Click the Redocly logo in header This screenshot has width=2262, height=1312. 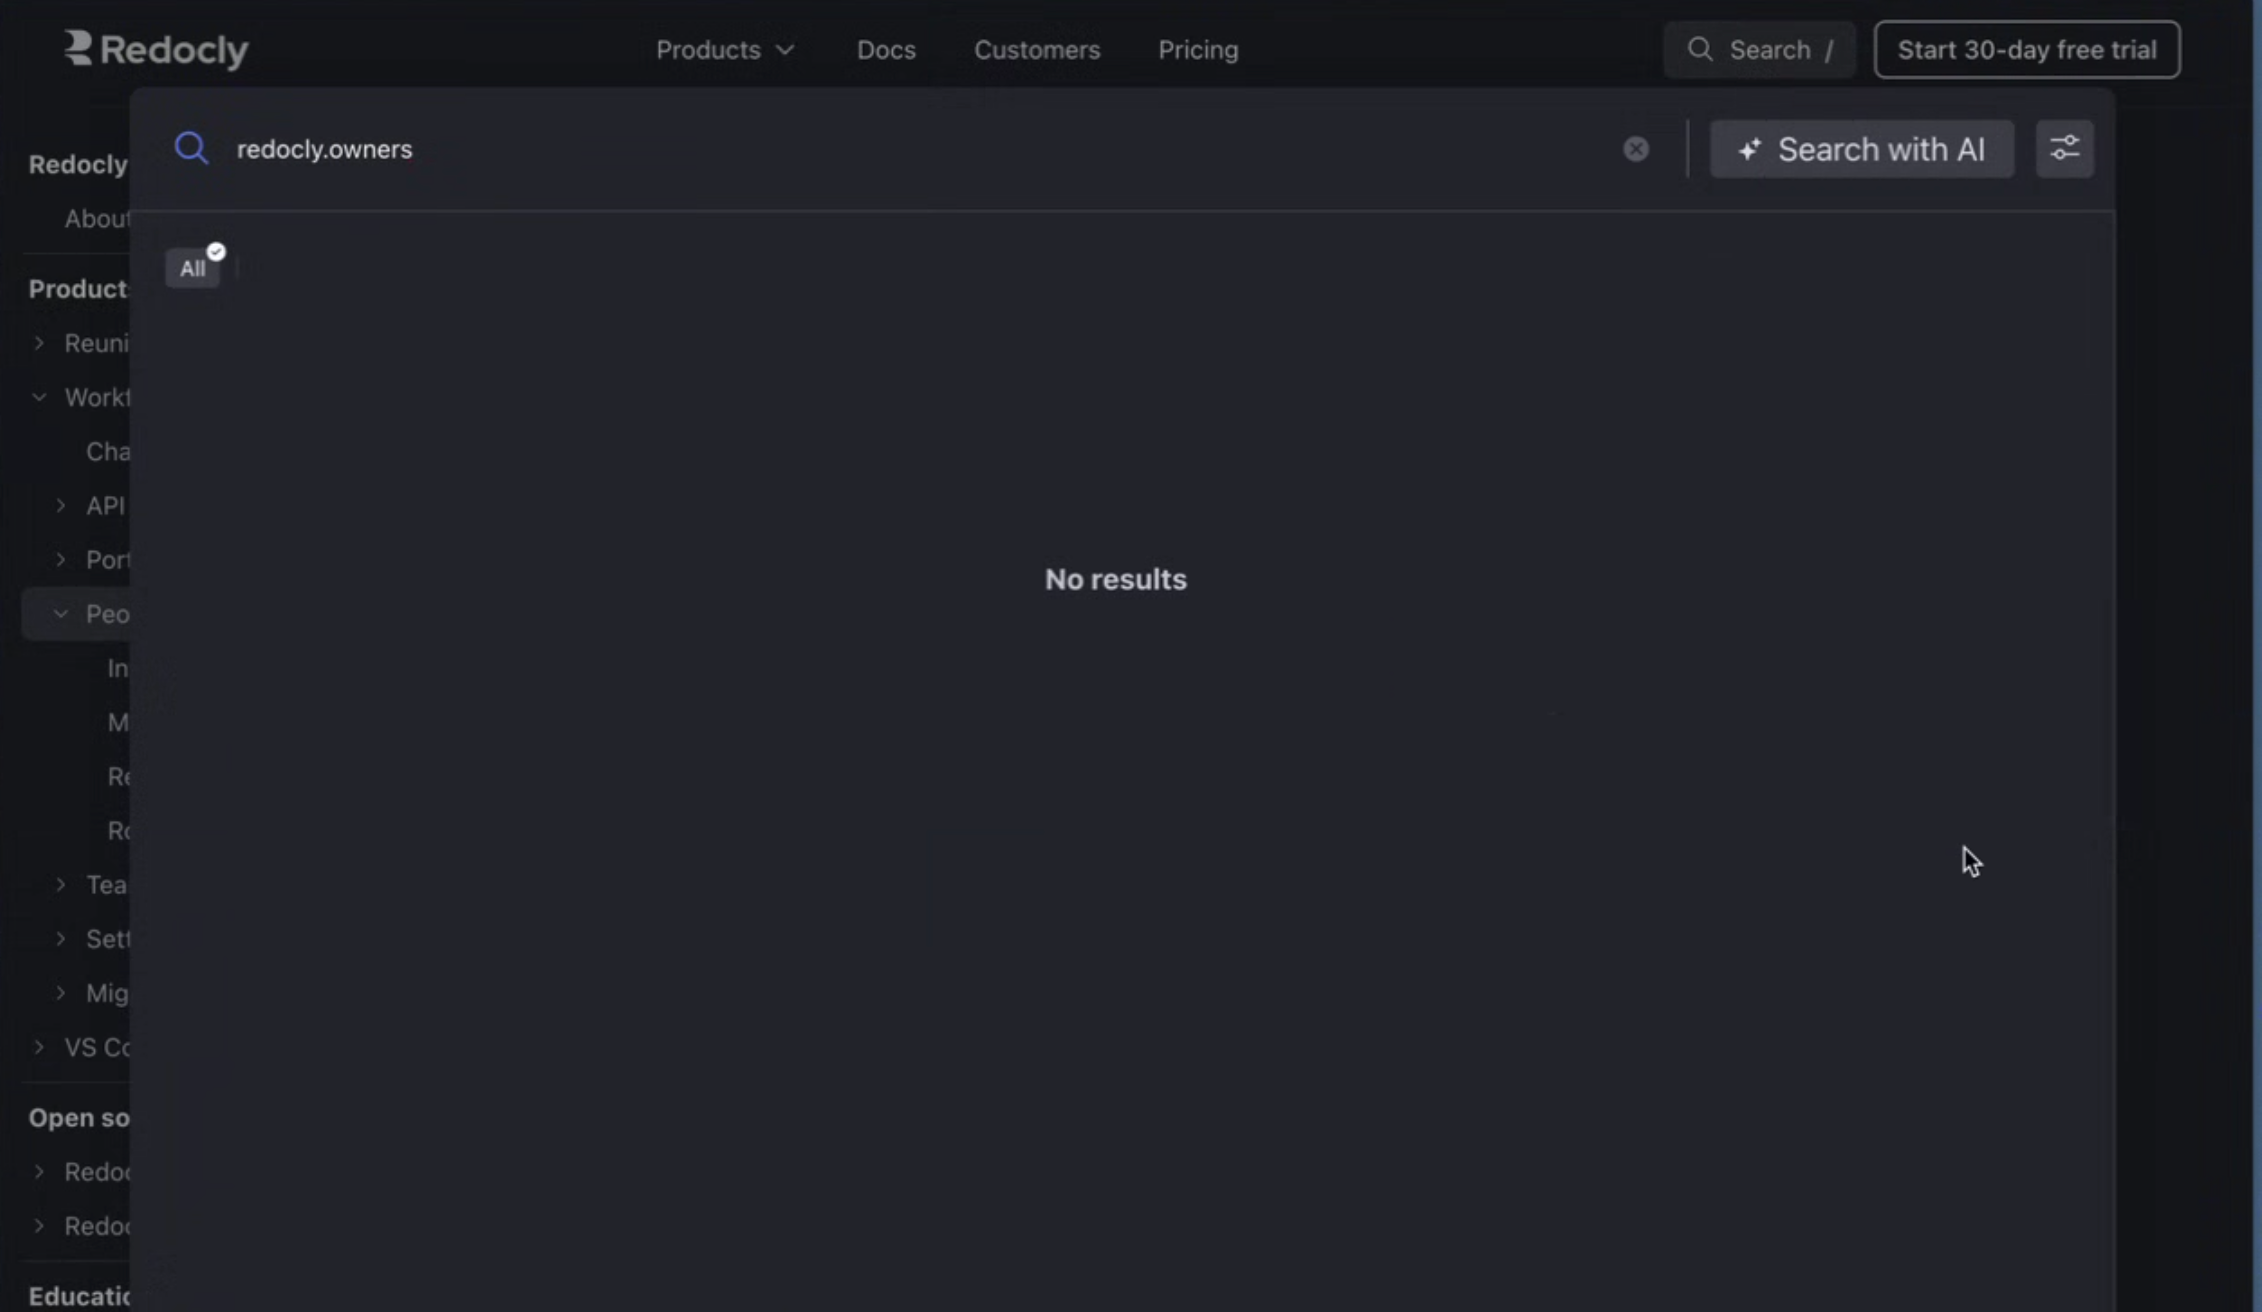coord(156,49)
